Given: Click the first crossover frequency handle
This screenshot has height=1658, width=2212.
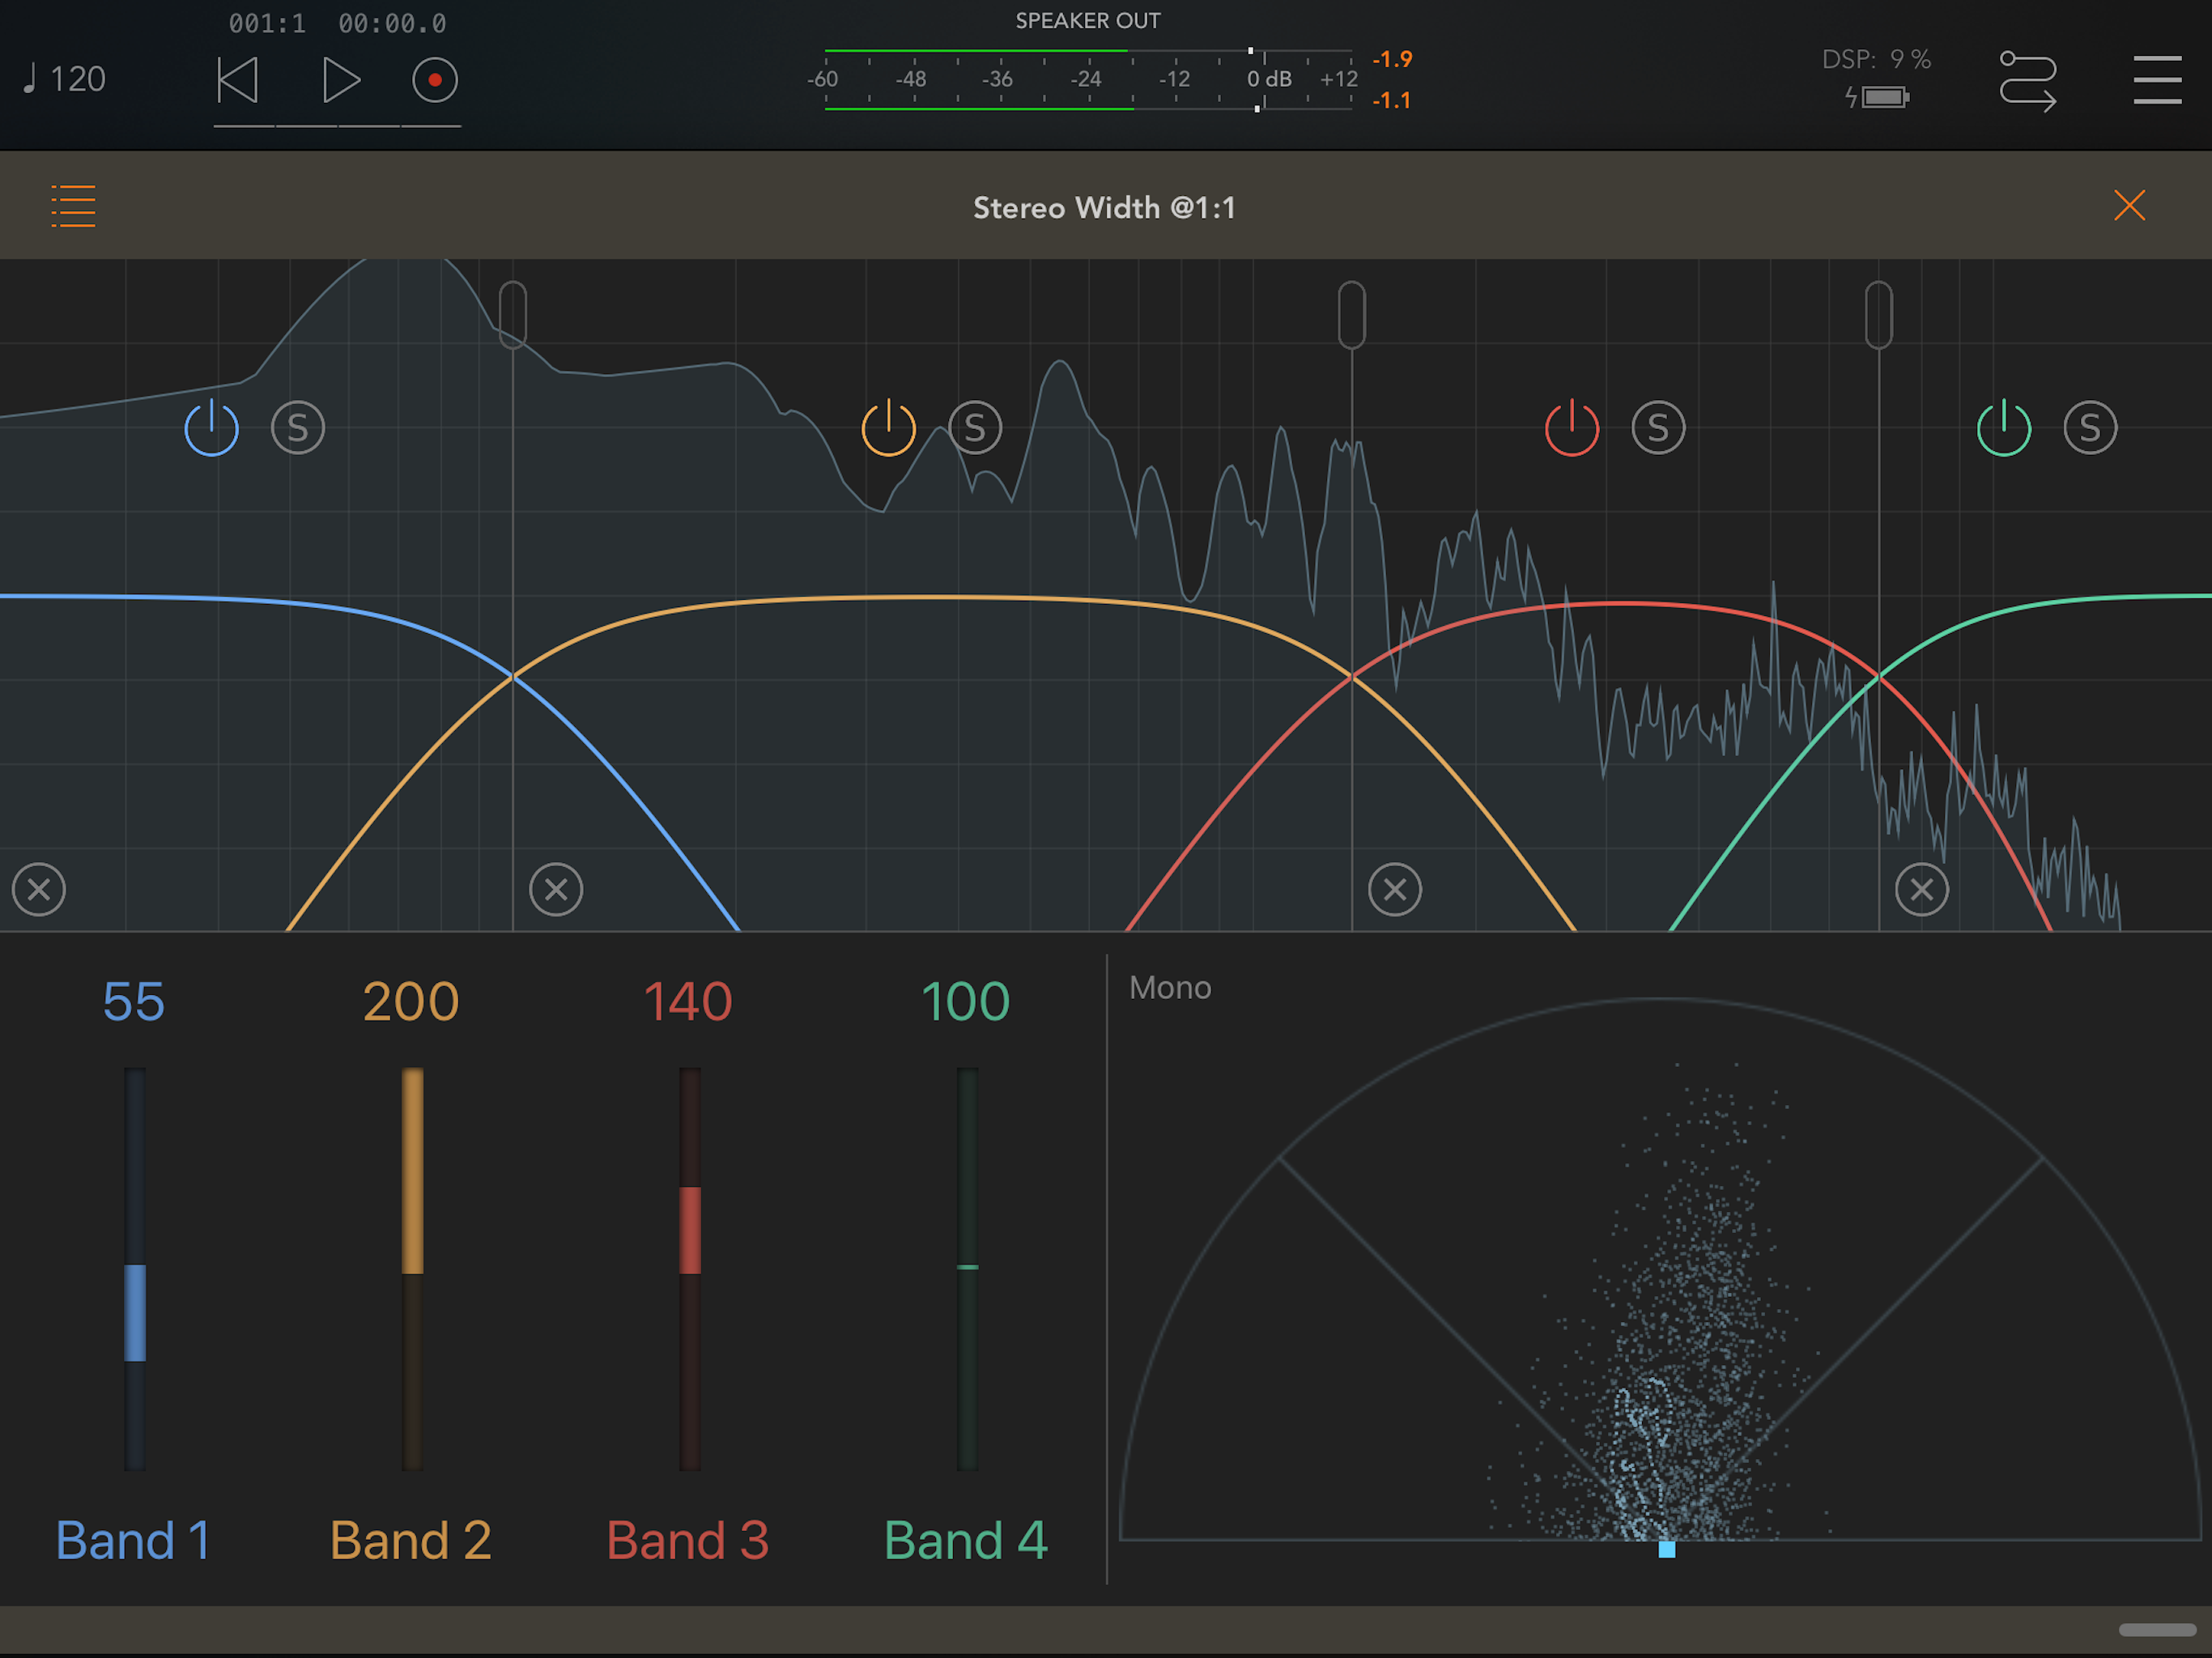Looking at the screenshot, I should coord(513,314).
